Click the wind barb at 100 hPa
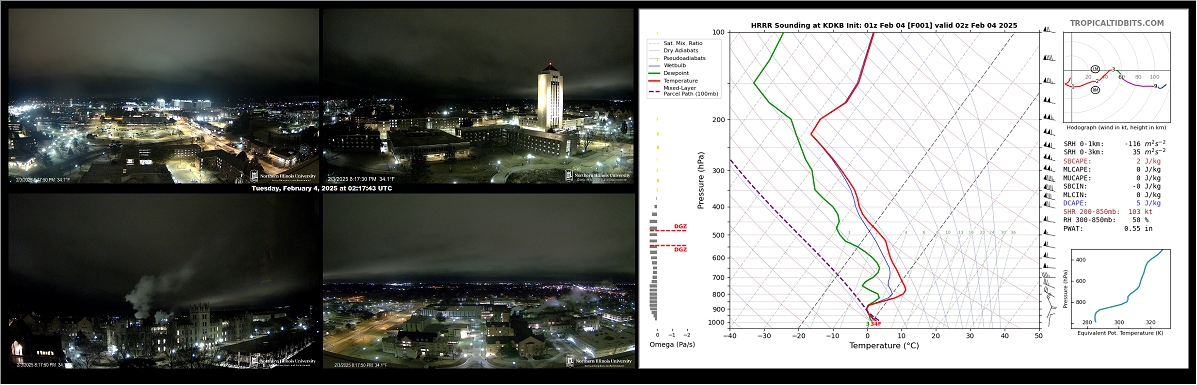Viewport: 1197px width, 385px height. (1048, 30)
